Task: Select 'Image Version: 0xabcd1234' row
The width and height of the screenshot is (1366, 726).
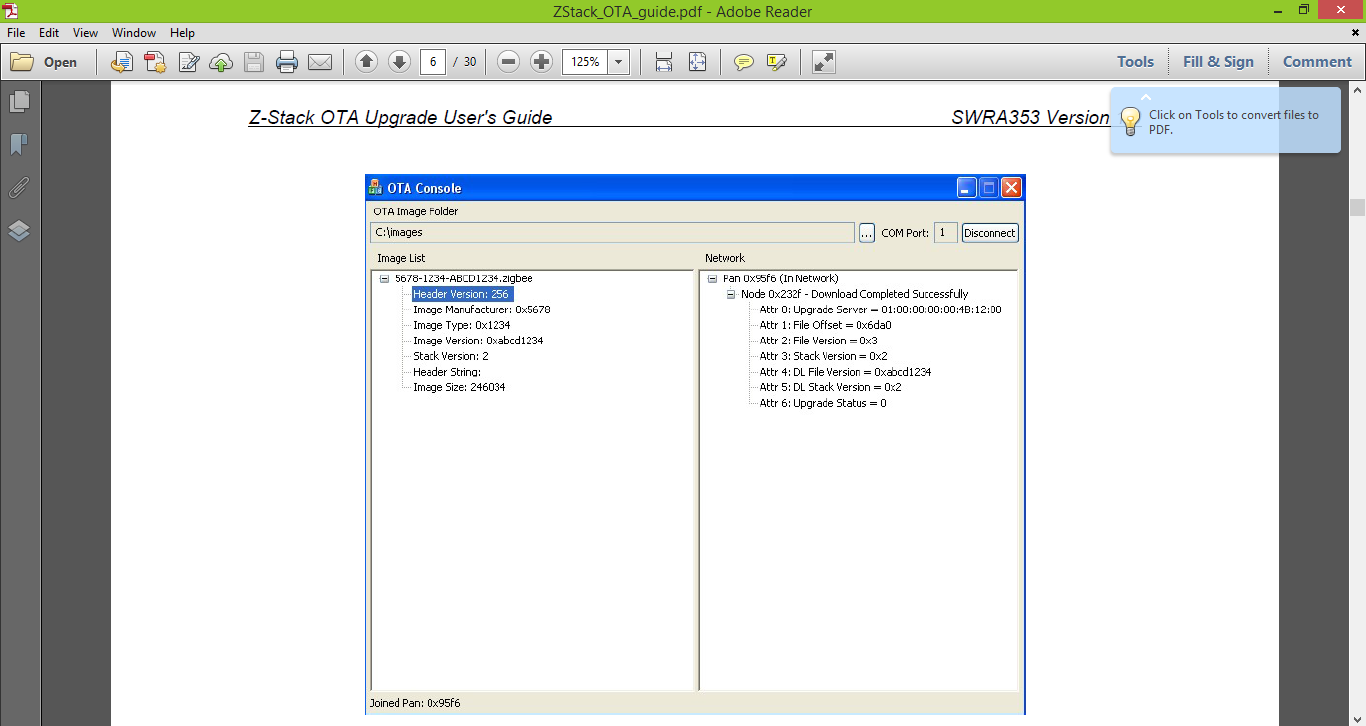Action: [x=478, y=341]
